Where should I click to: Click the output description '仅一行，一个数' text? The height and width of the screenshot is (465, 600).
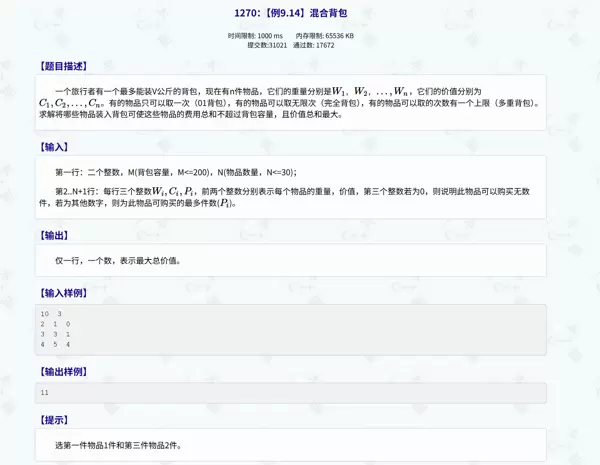(x=118, y=260)
